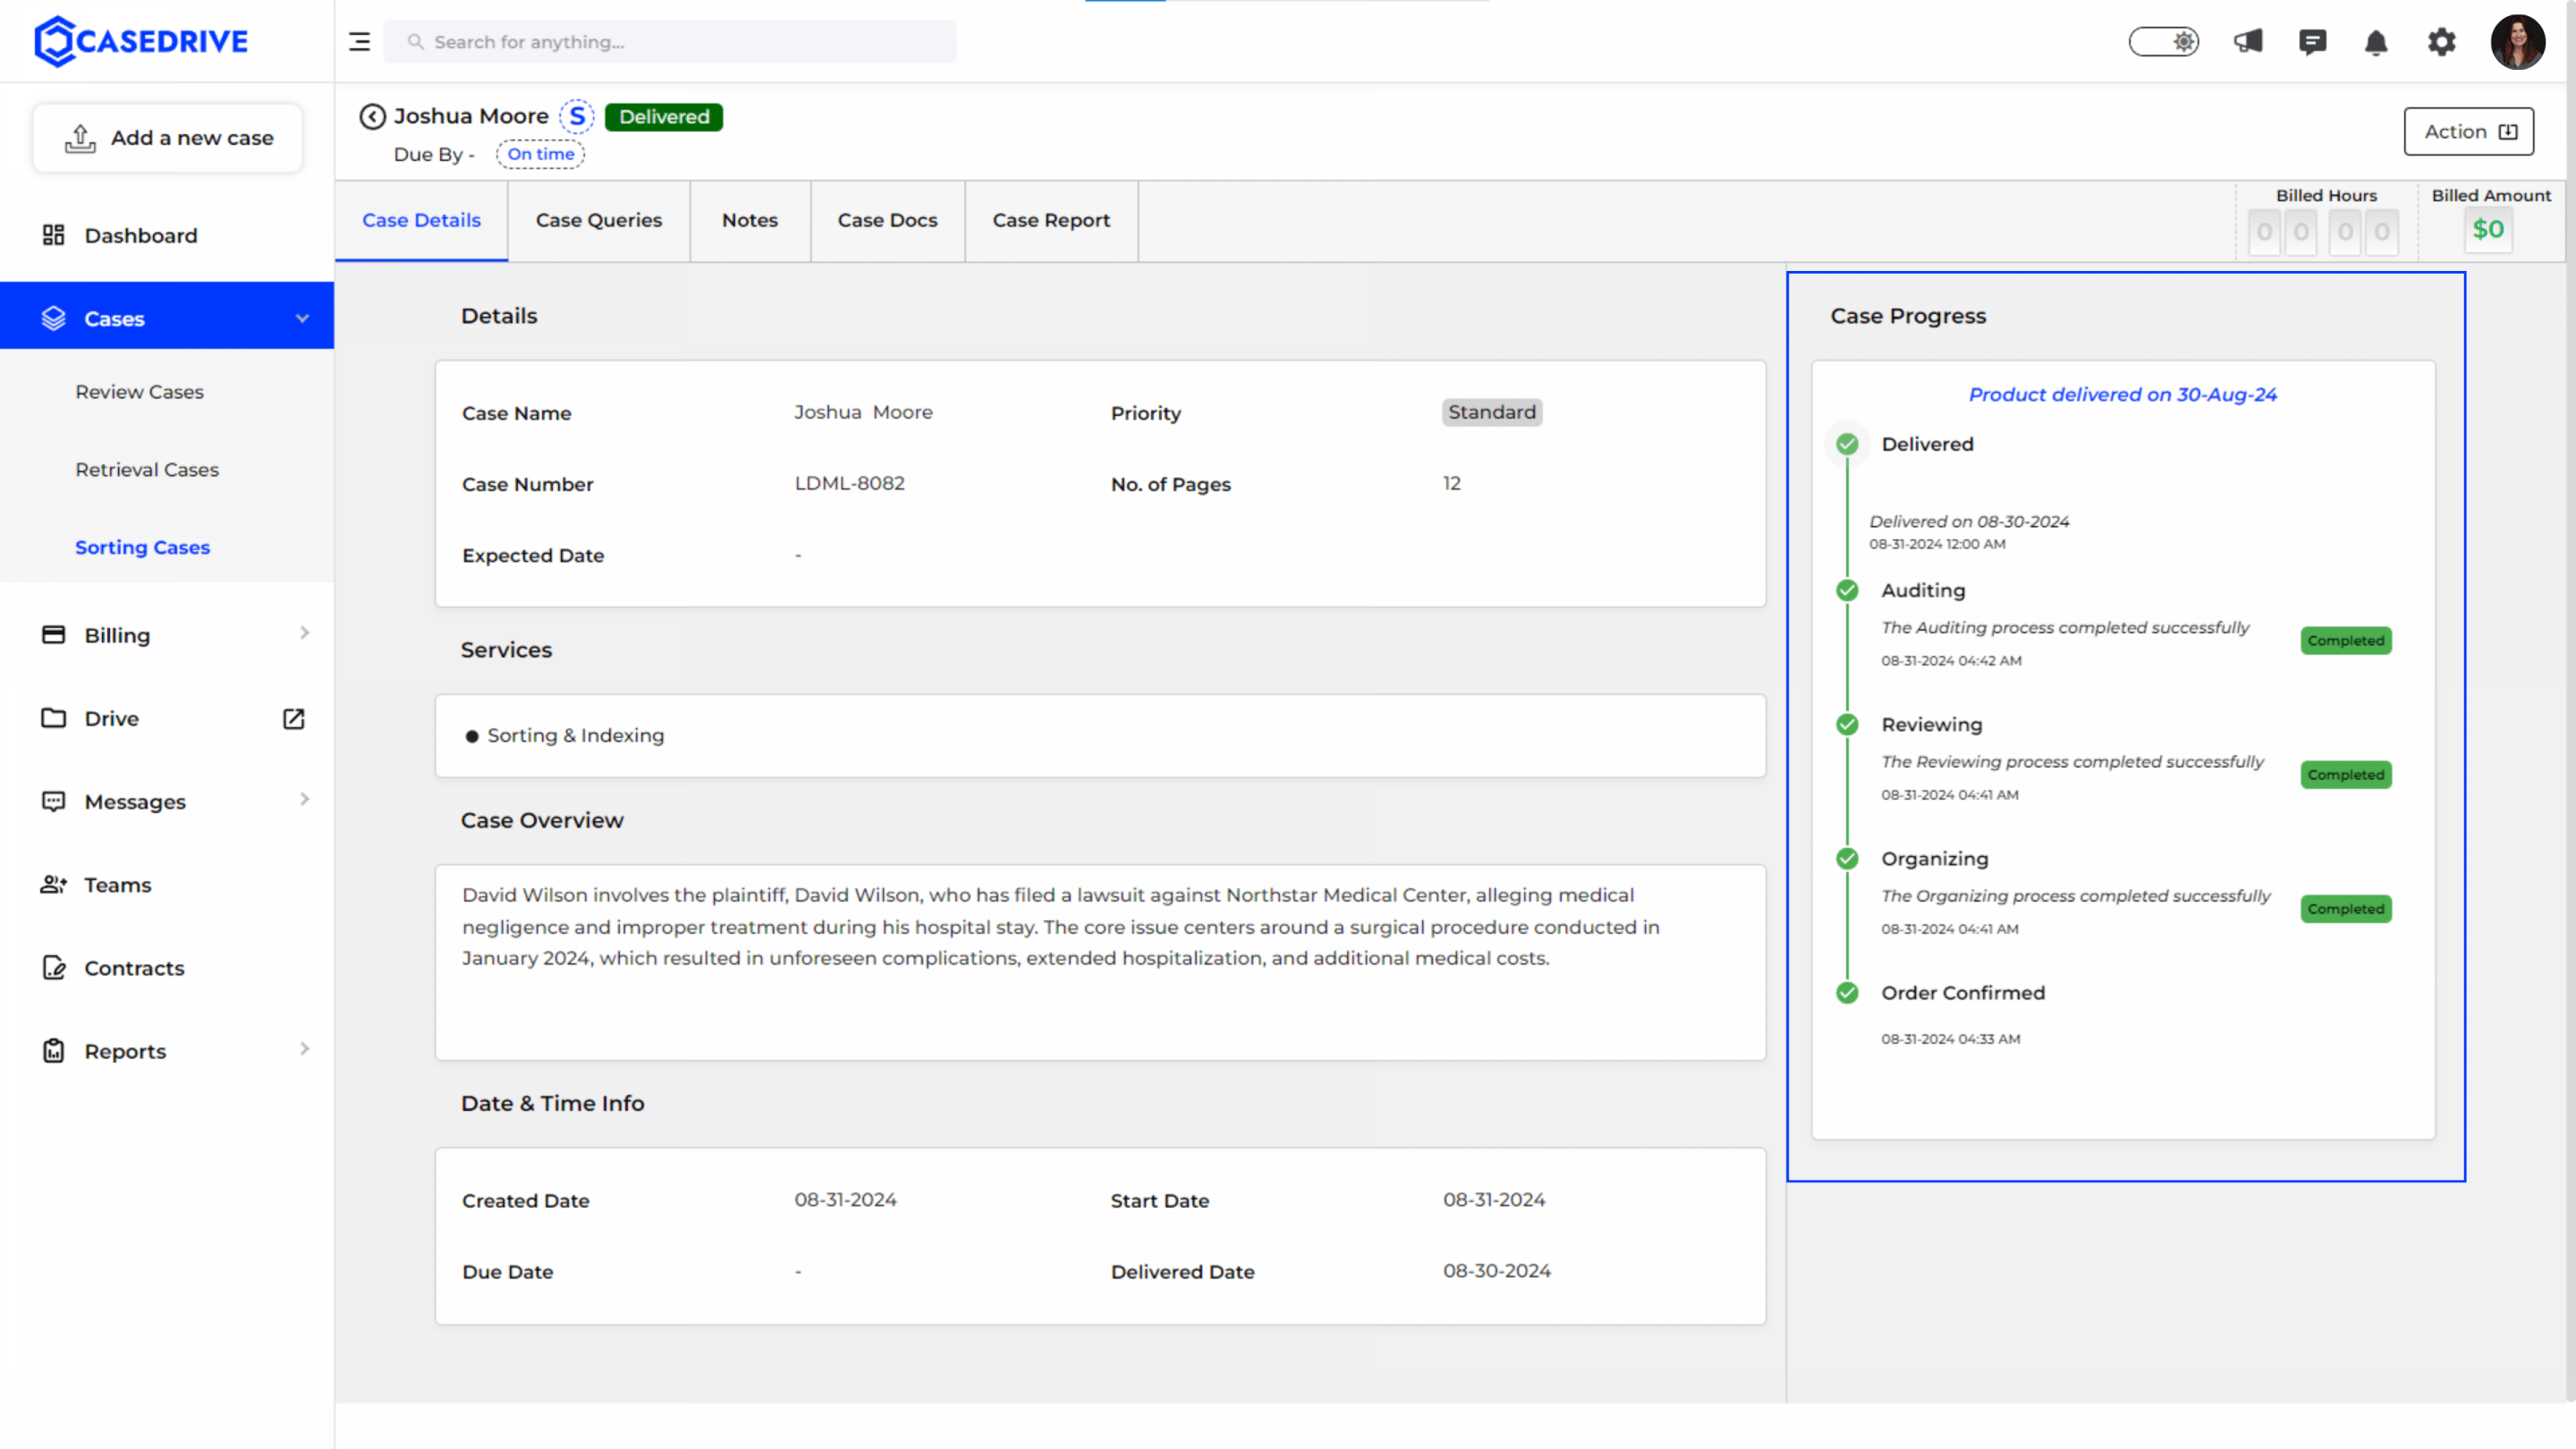Screen dimensions: 2576x1449
Task: Click the CaseDrive logo
Action: pyautogui.click(x=141, y=41)
